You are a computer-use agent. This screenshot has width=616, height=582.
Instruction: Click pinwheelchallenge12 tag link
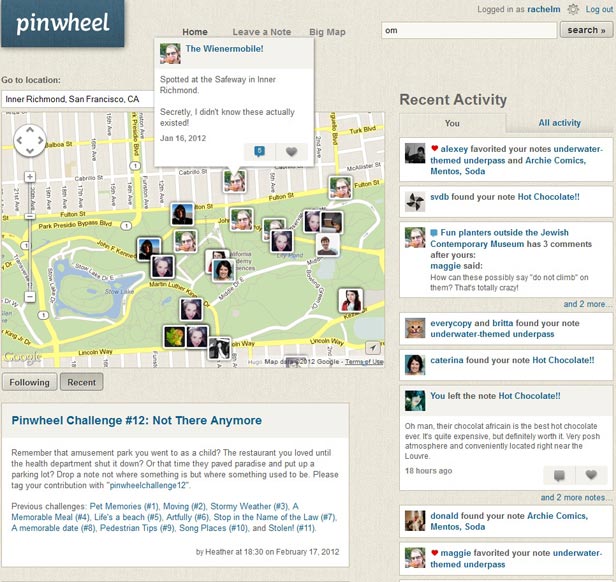[148, 485]
